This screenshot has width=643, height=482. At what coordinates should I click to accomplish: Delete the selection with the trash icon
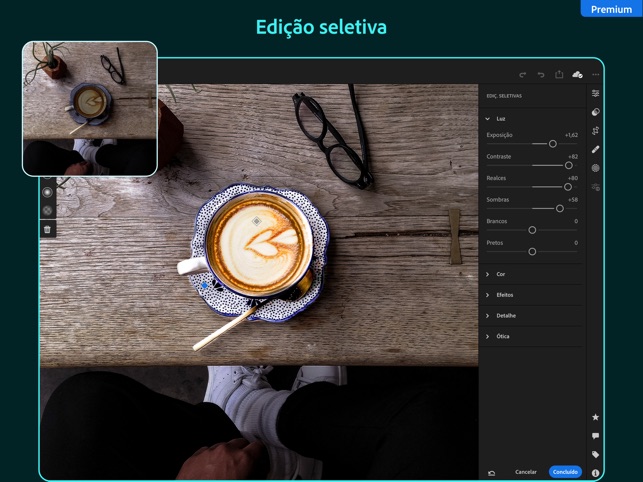coord(47,230)
